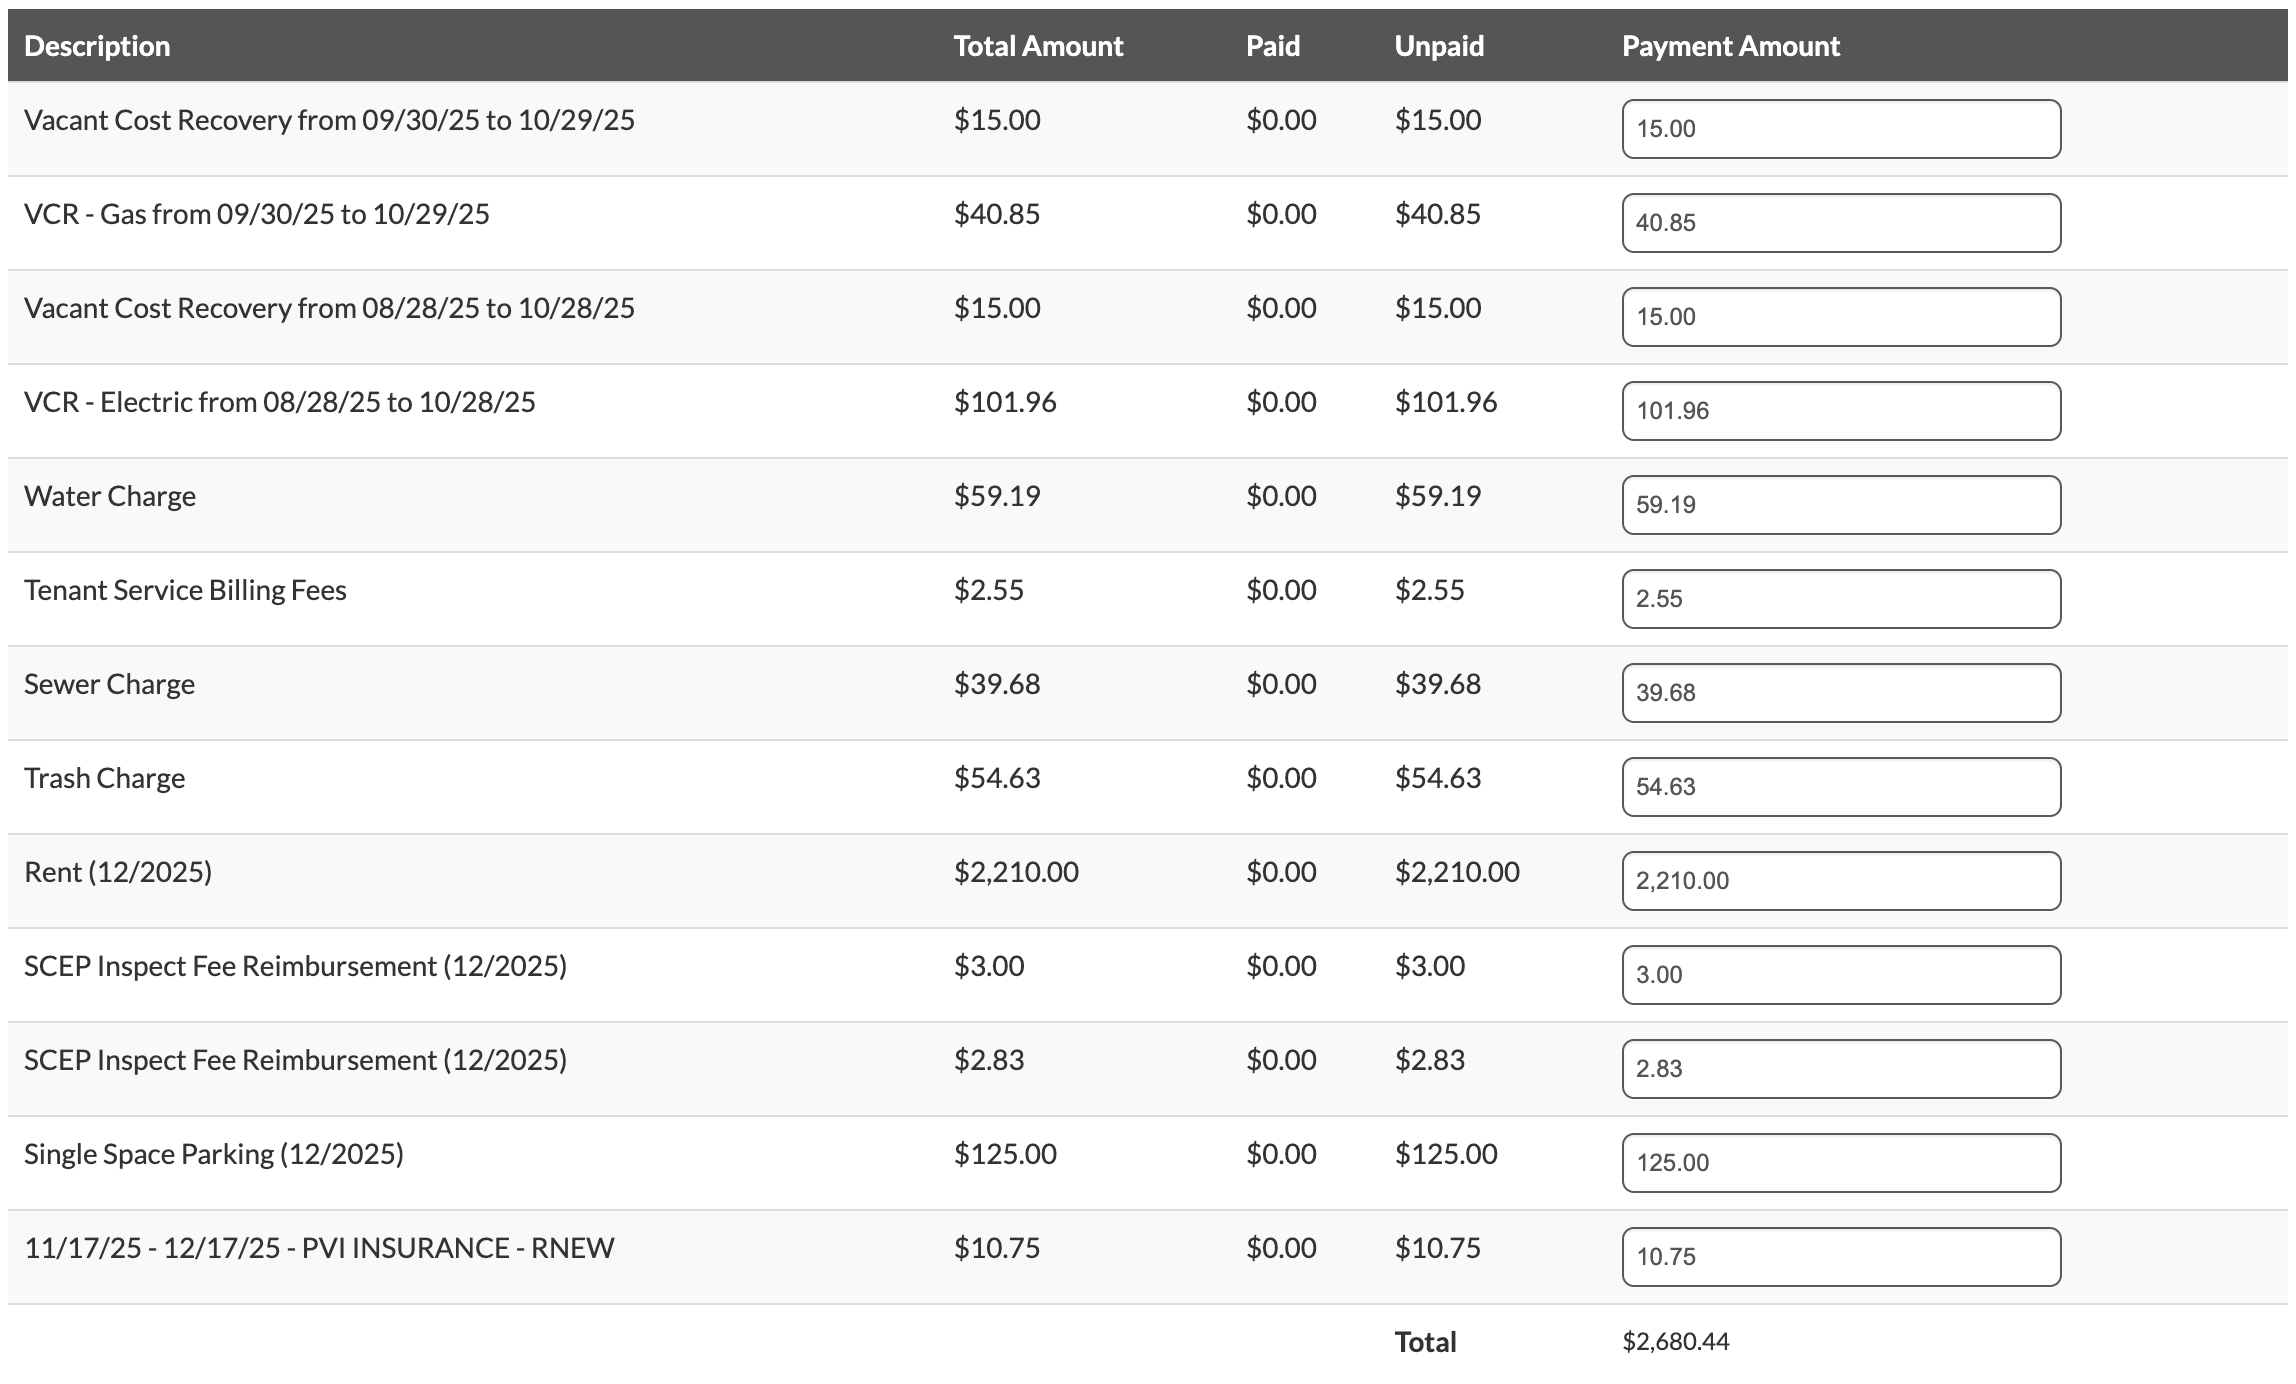The image size is (2296, 1384).
Task: Select the VCR - Electric payment amount input
Action: pos(1840,411)
